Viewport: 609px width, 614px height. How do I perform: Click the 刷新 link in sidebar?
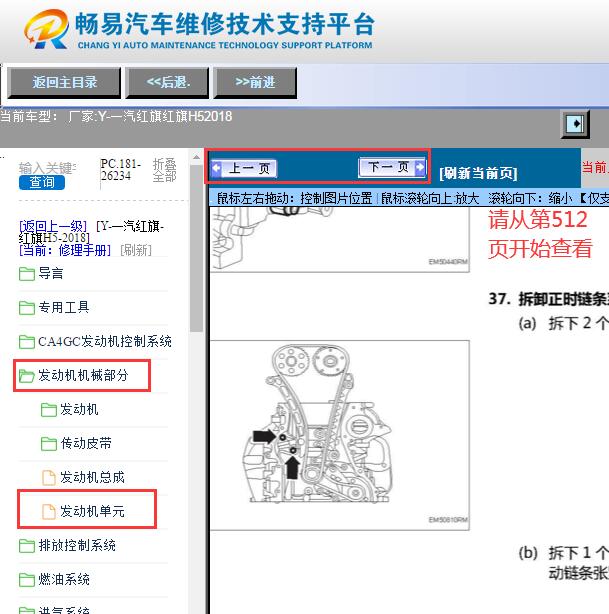point(136,250)
